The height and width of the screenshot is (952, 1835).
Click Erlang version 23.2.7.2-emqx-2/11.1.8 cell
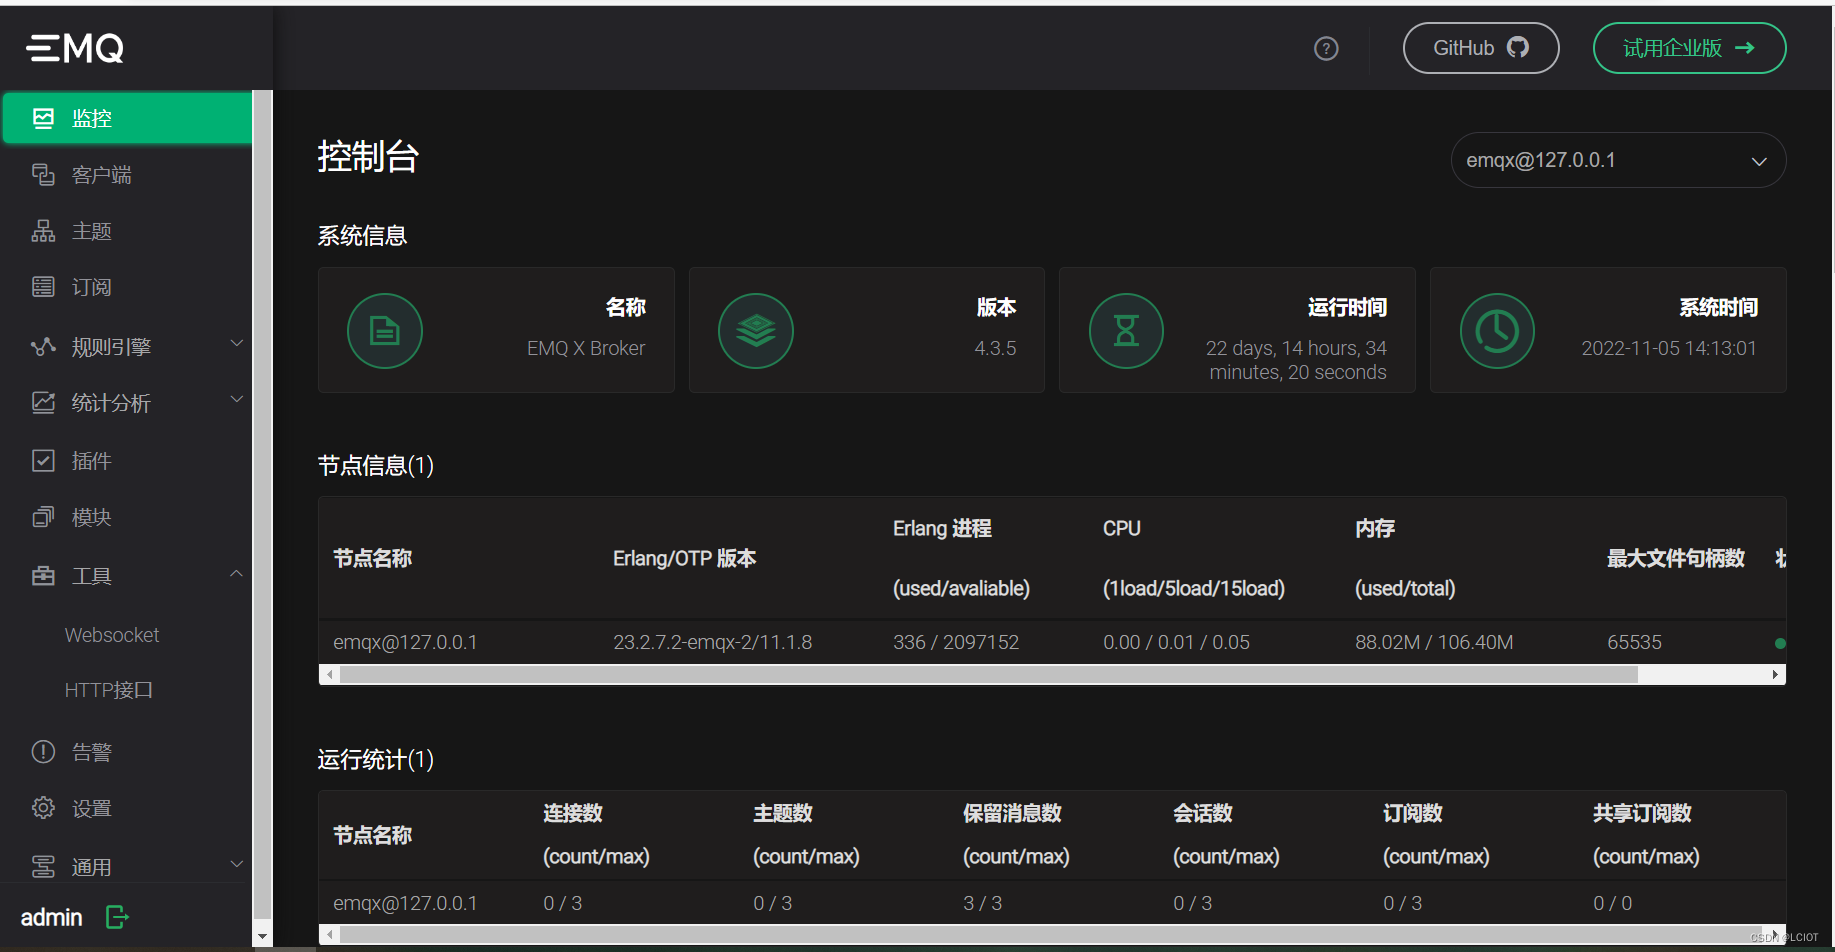tap(713, 642)
